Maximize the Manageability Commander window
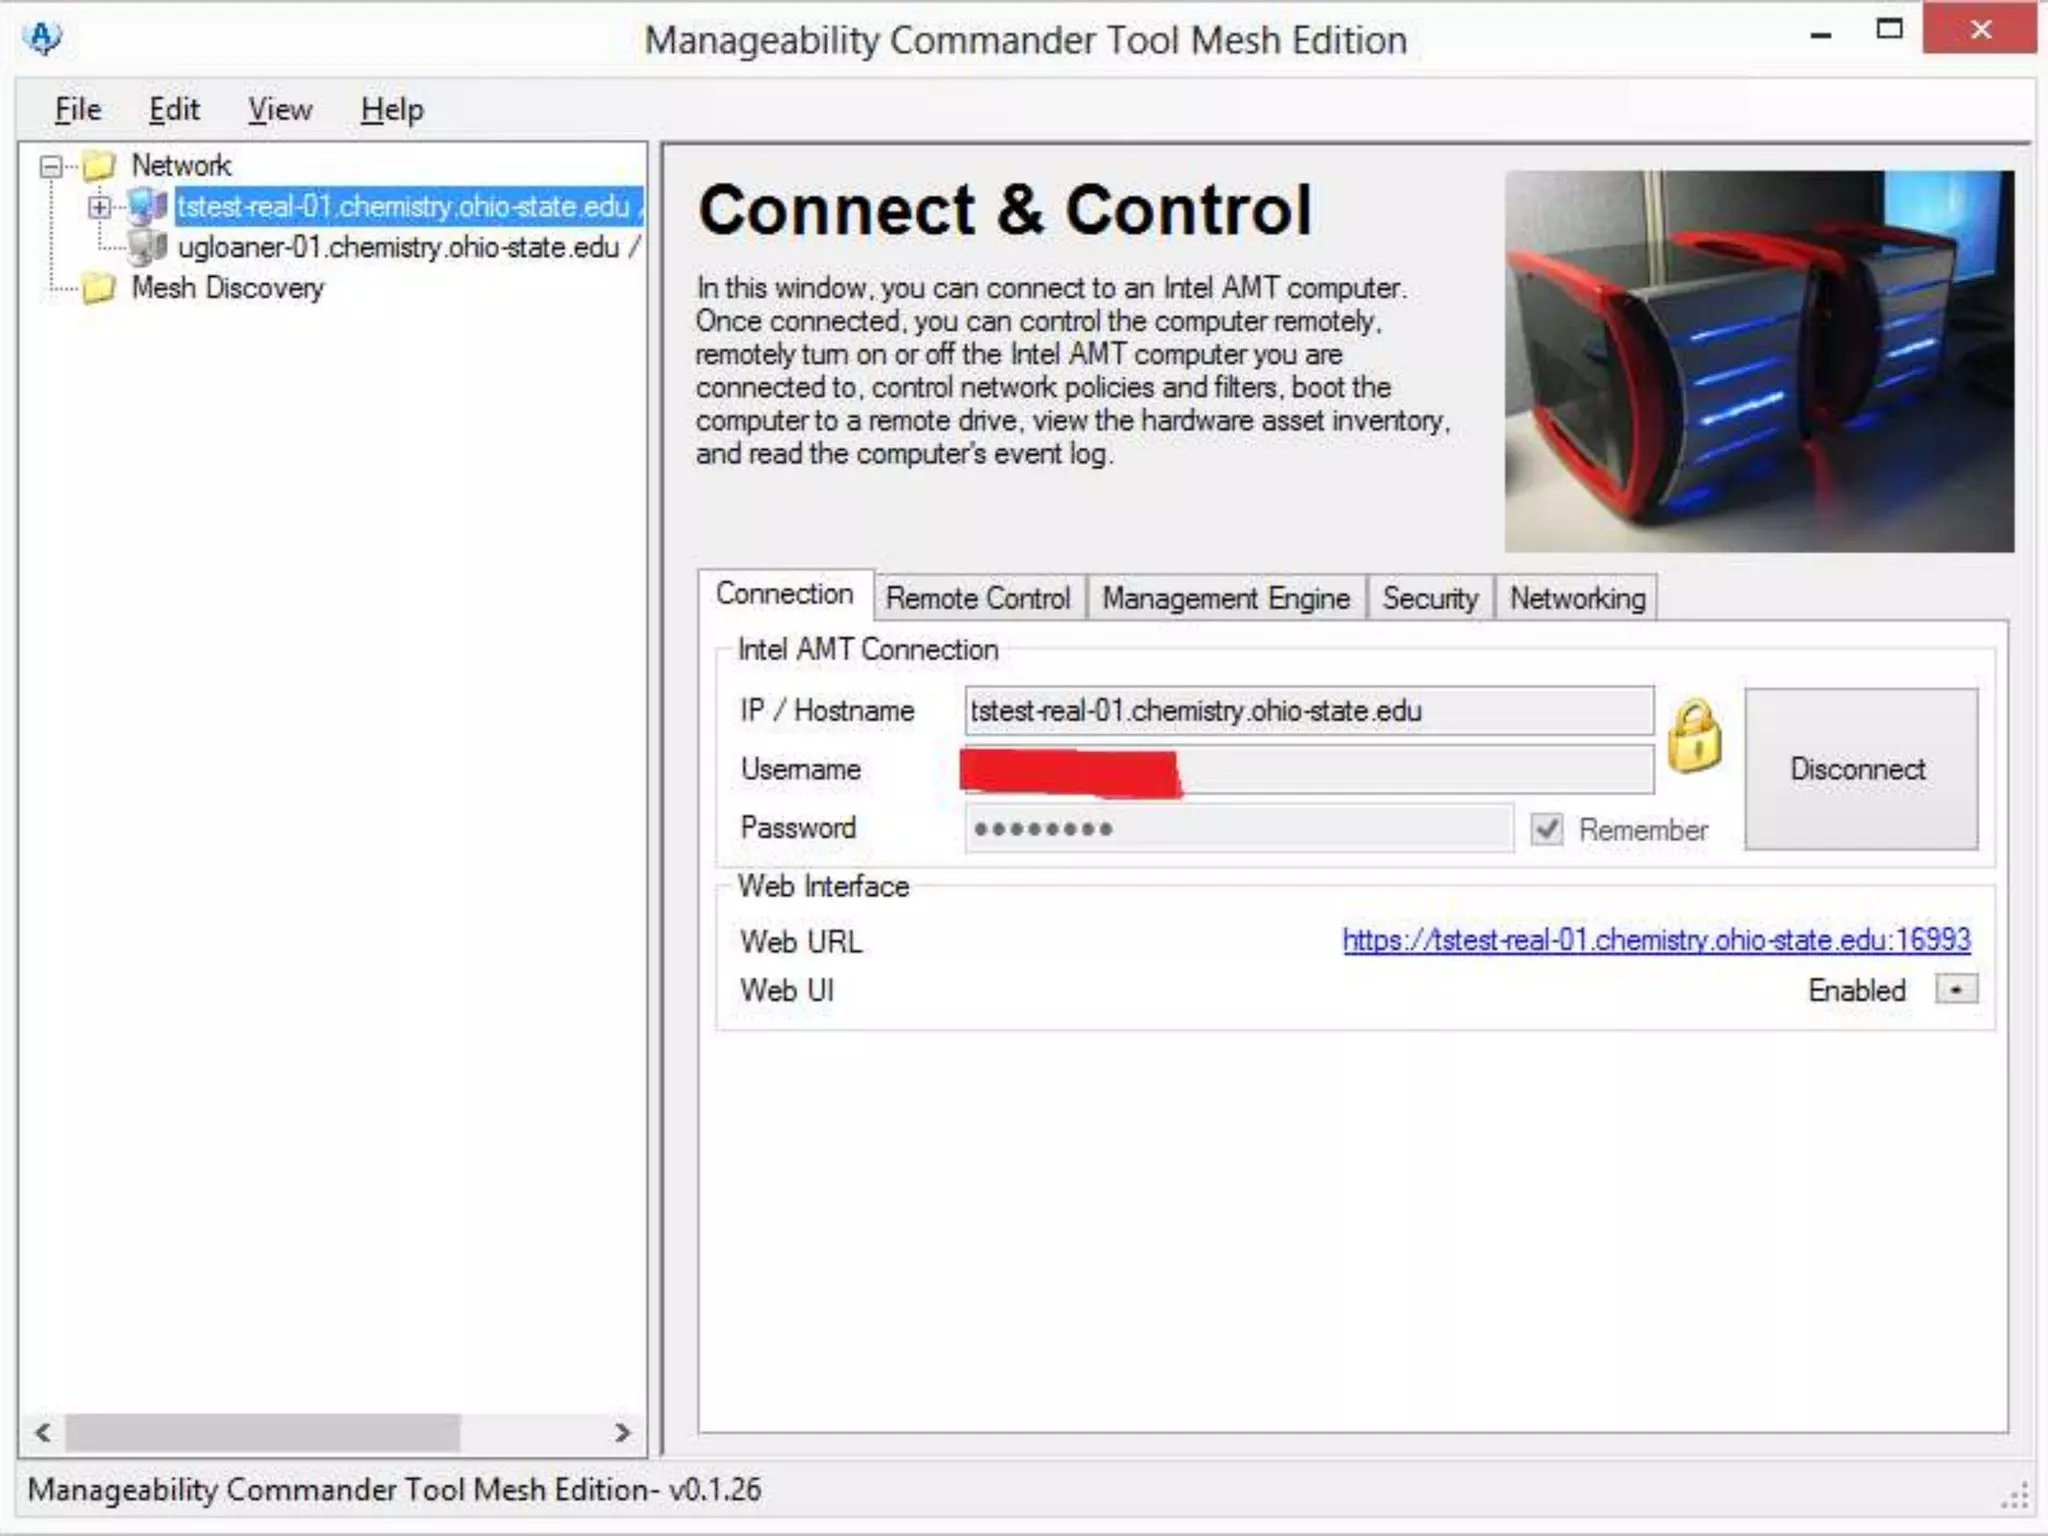Viewport: 2048px width, 1536px height. point(1889,30)
